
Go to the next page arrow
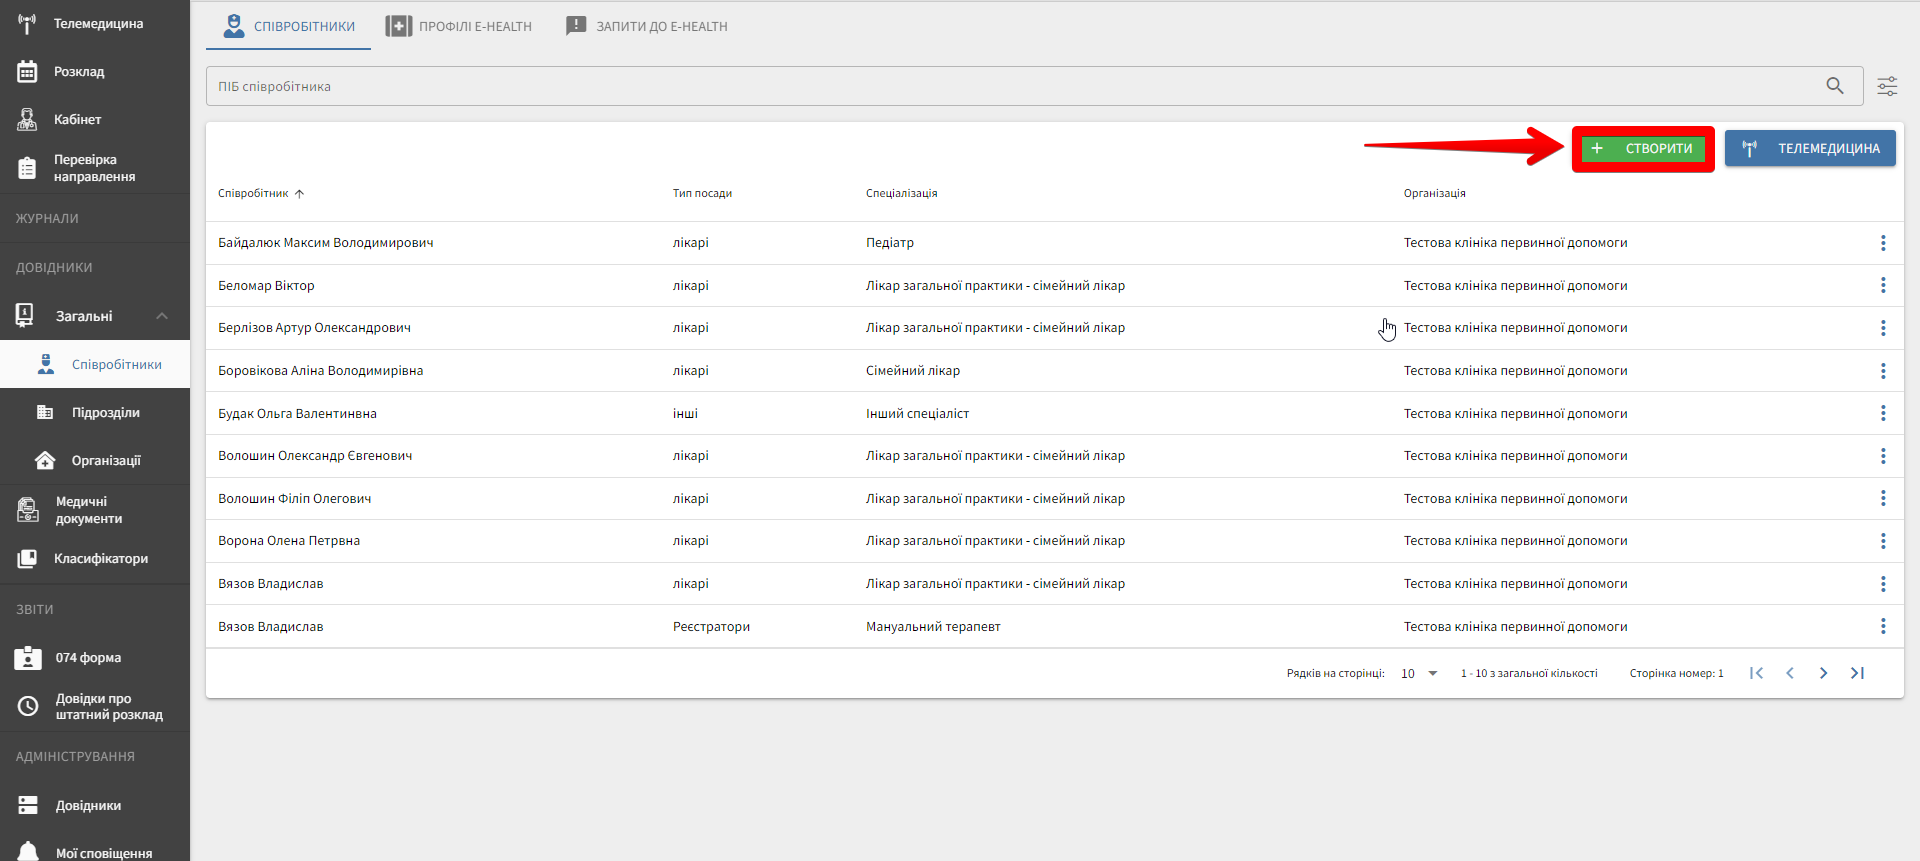(1823, 673)
